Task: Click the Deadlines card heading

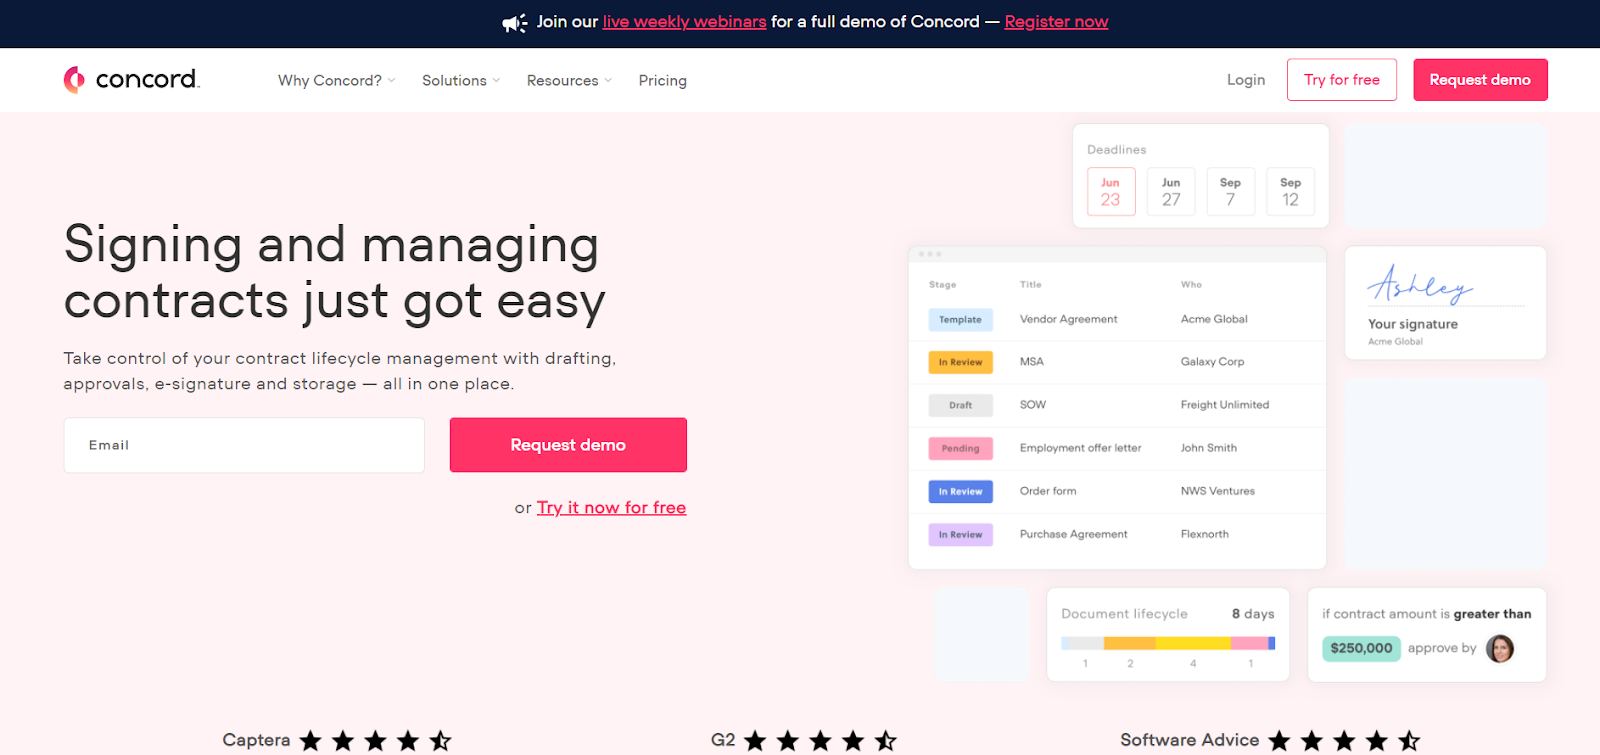Action: pyautogui.click(x=1116, y=150)
